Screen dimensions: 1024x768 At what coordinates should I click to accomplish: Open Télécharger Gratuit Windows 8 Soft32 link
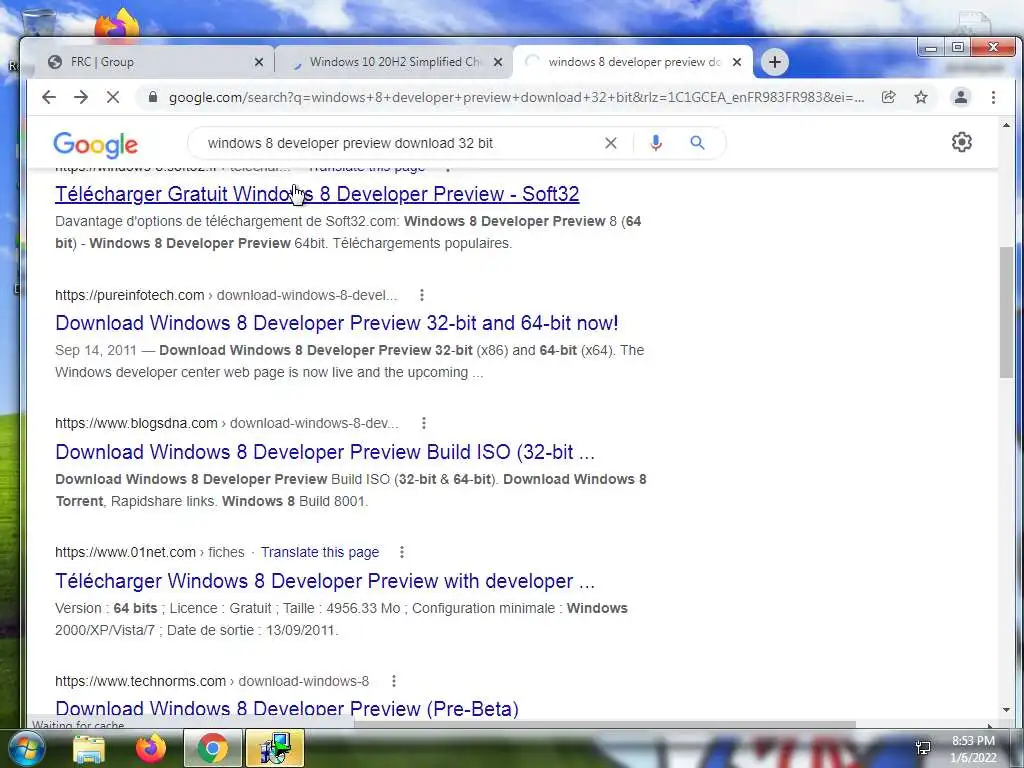click(x=317, y=194)
